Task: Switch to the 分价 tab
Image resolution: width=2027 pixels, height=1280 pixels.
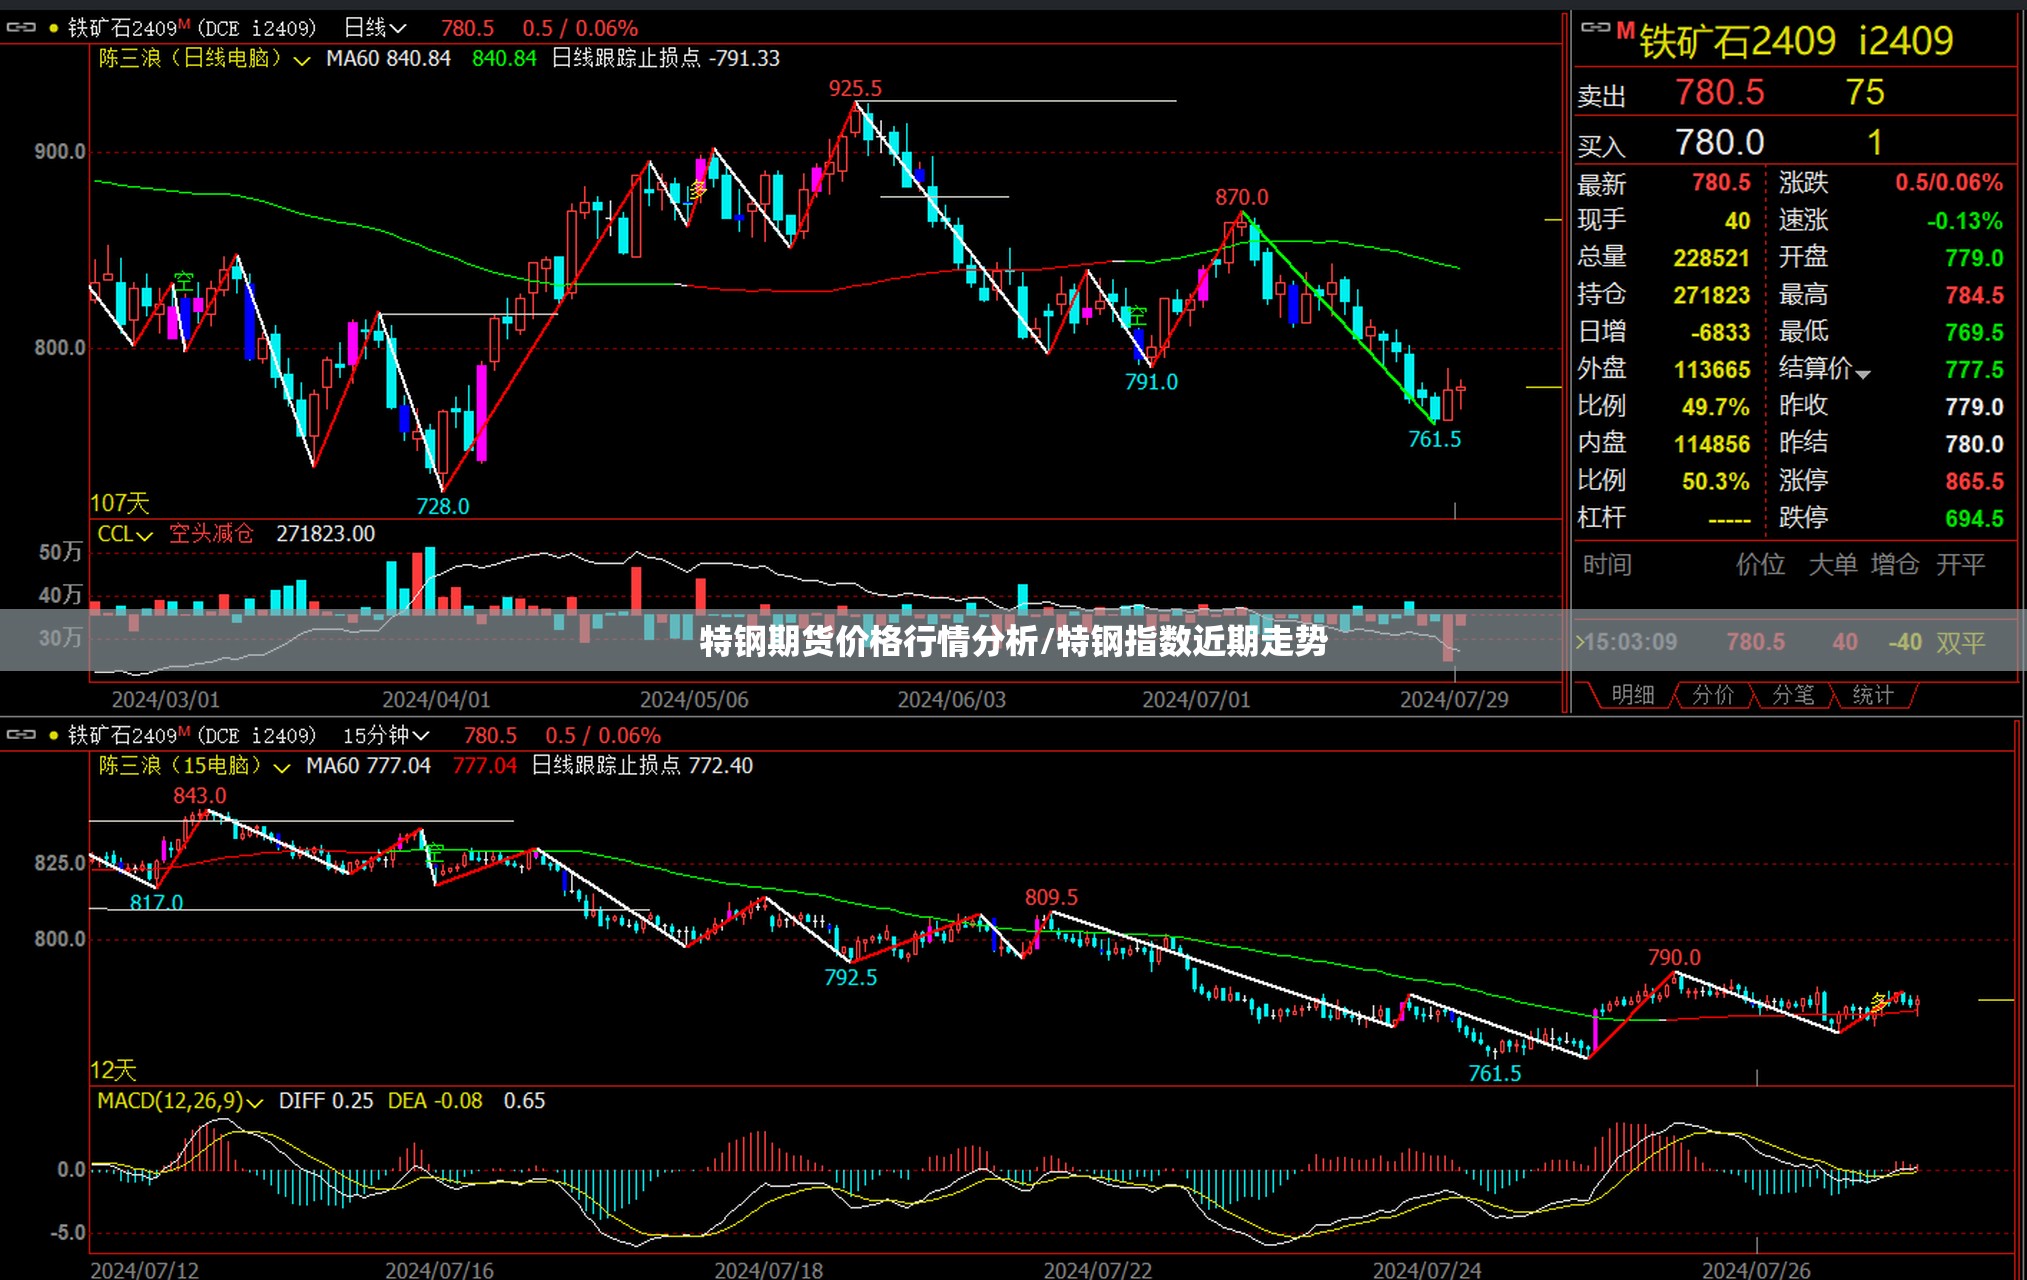Action: tap(1713, 695)
